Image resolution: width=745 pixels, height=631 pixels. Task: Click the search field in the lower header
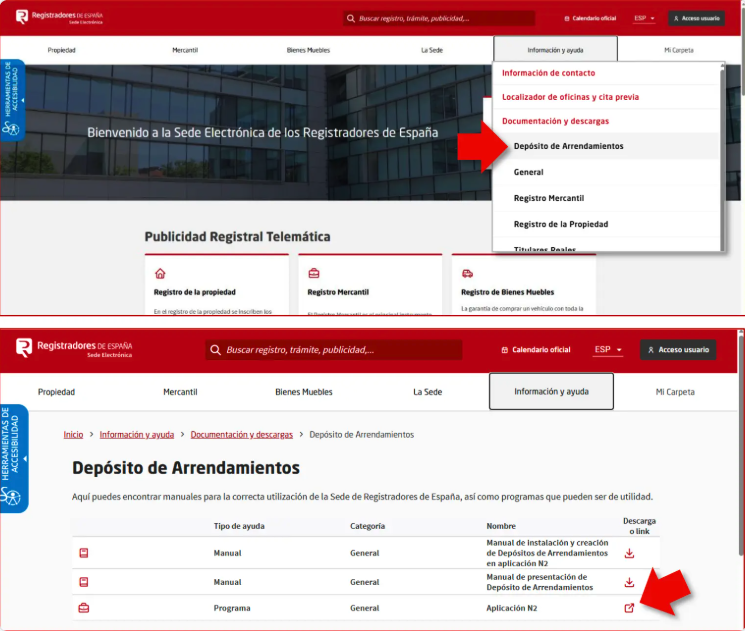335,350
